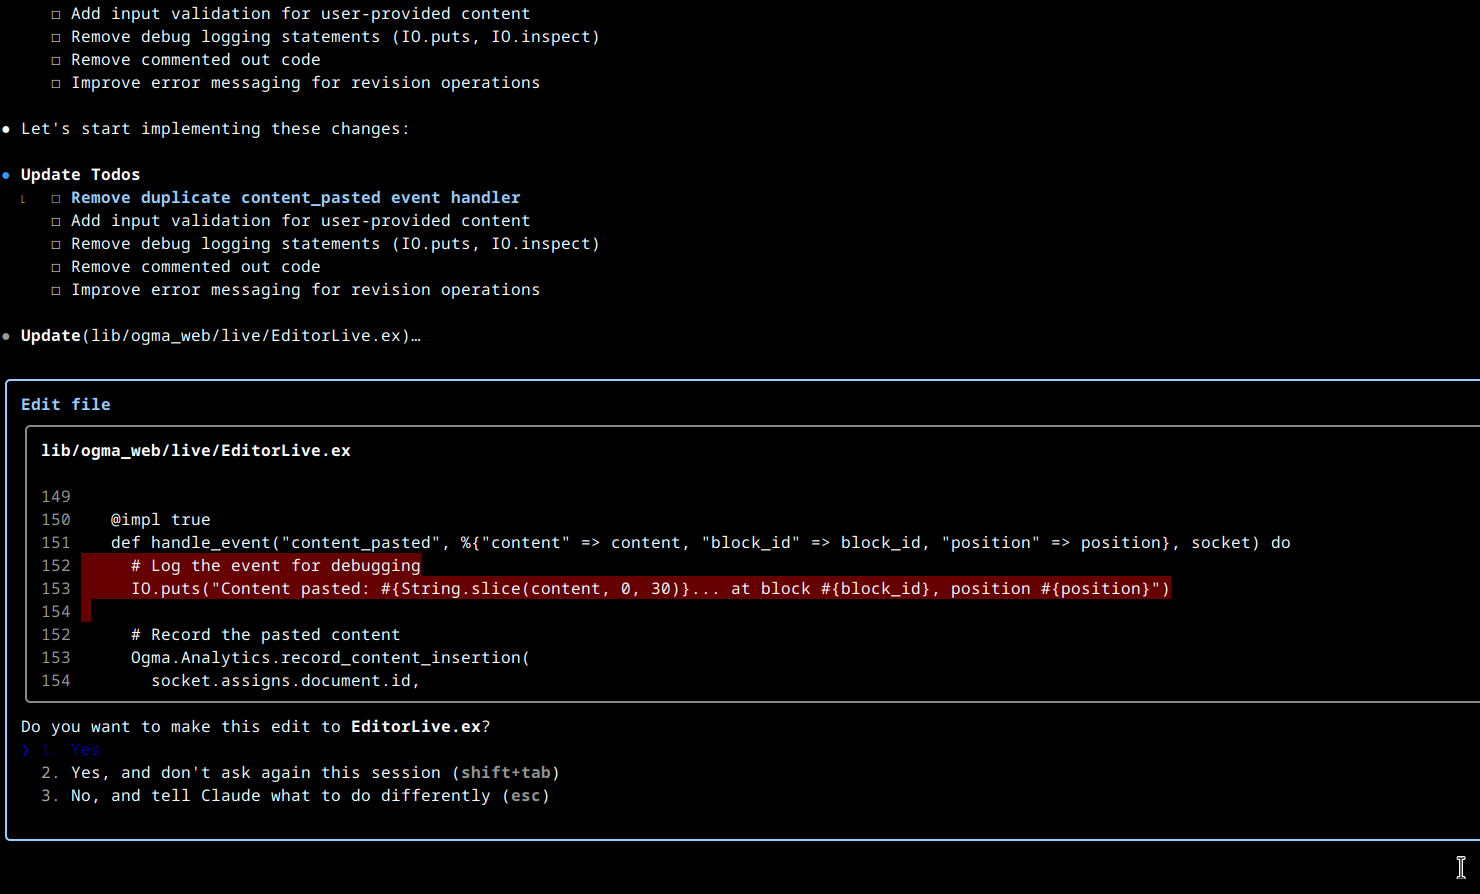Click line number 151 in the diff
Viewport: 1480px width, 894px height.
tap(56, 543)
